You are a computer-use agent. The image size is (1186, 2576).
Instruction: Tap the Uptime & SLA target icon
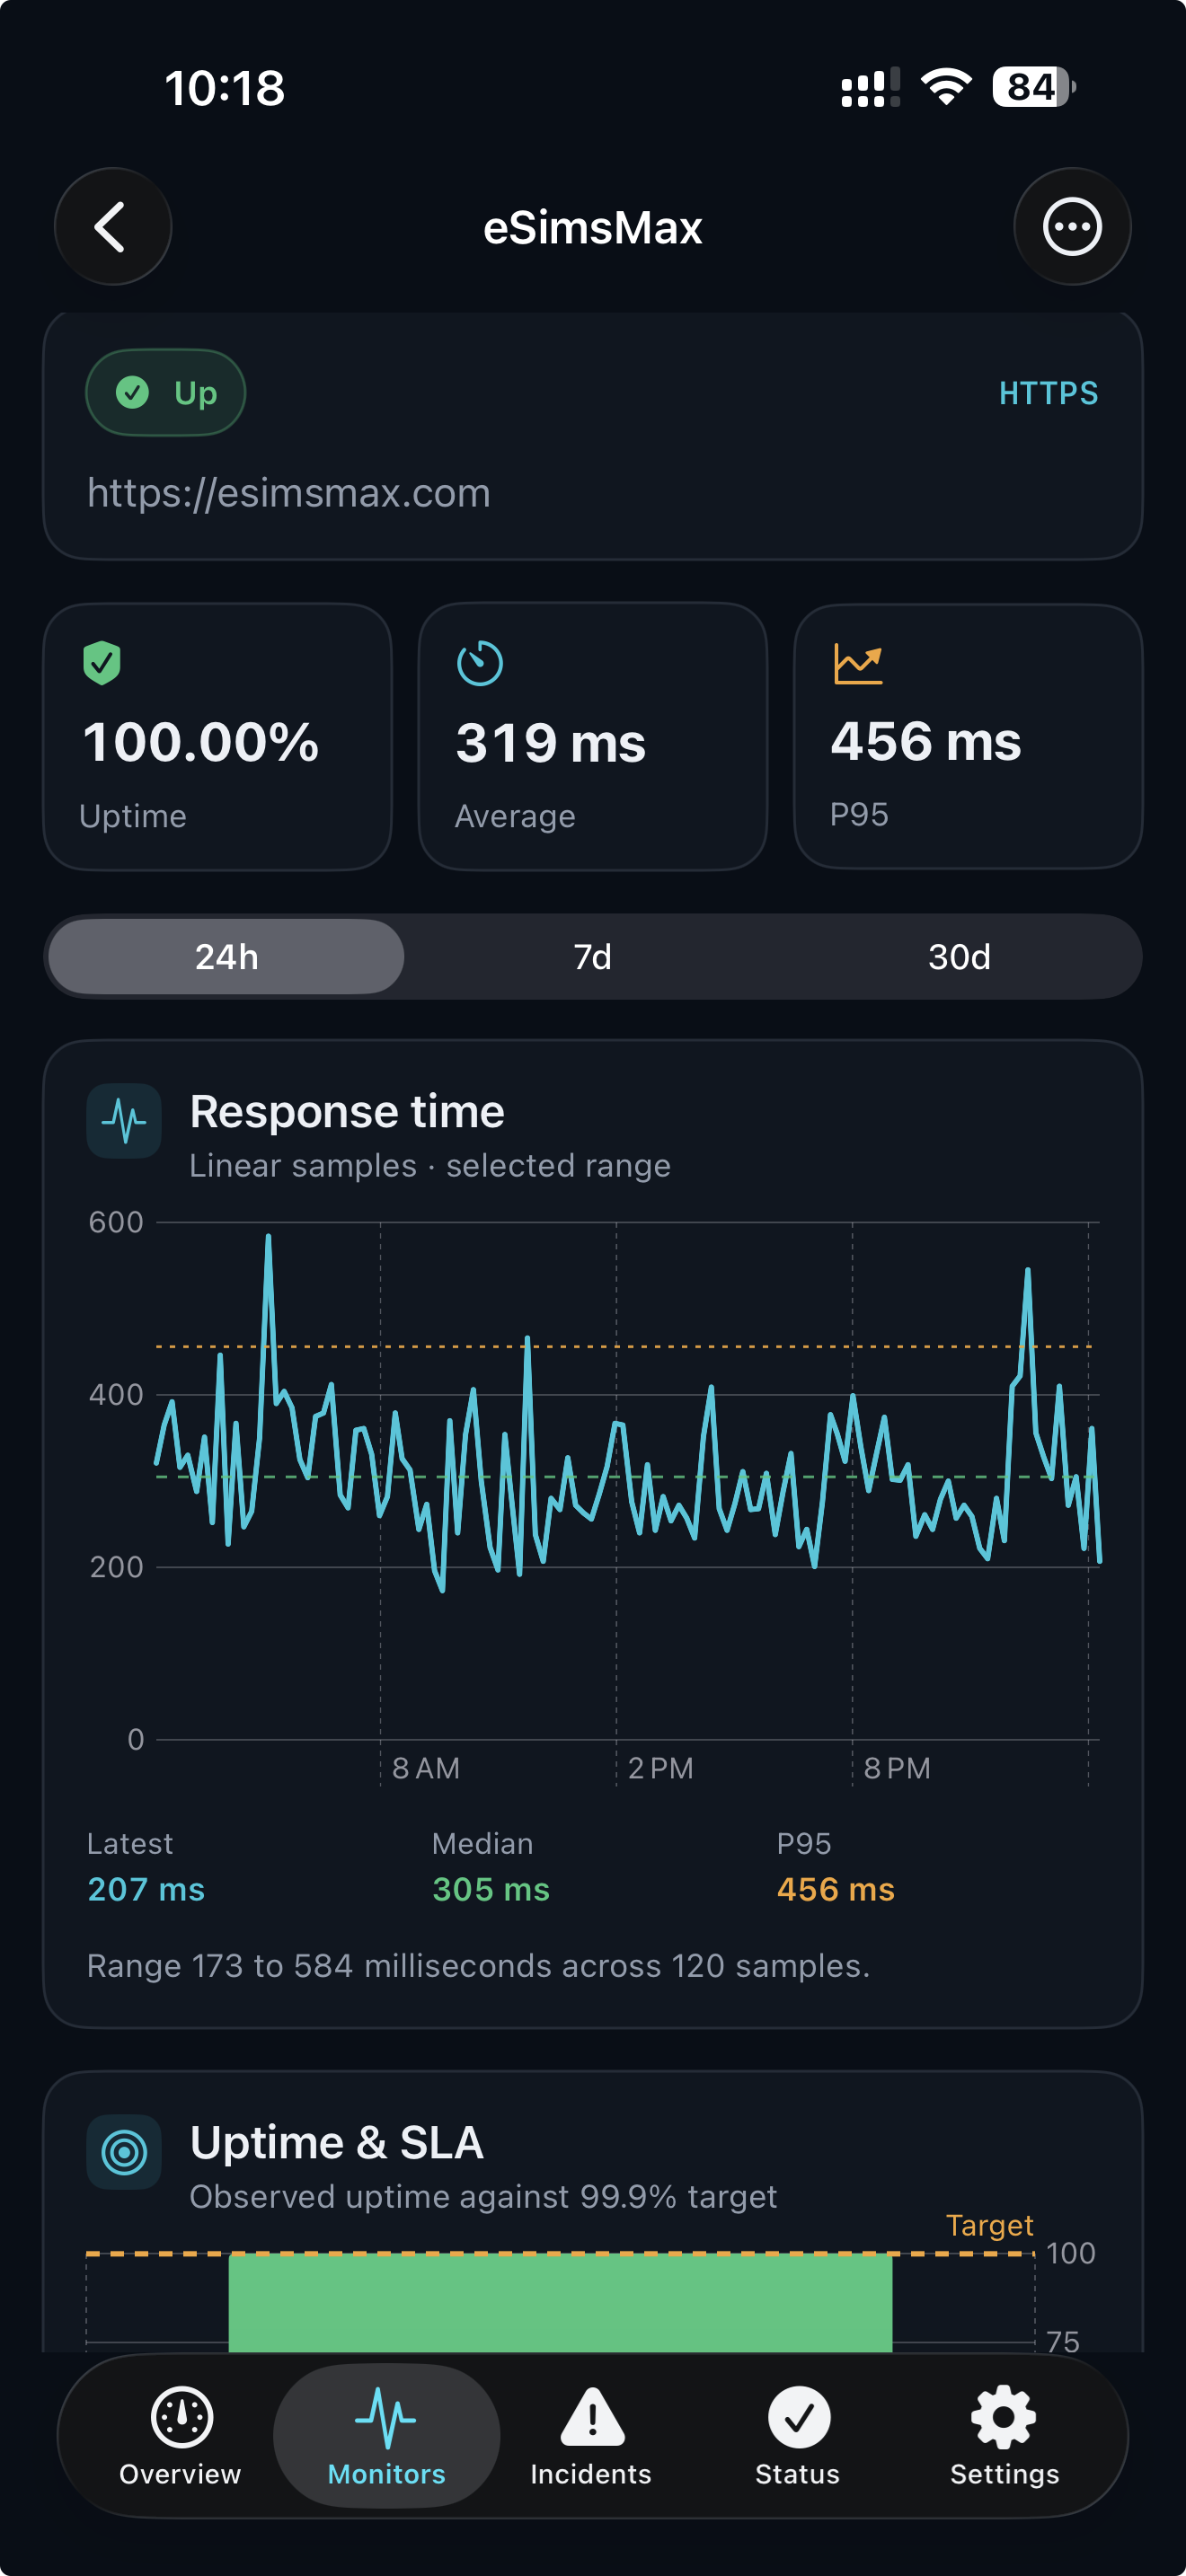tap(124, 2152)
